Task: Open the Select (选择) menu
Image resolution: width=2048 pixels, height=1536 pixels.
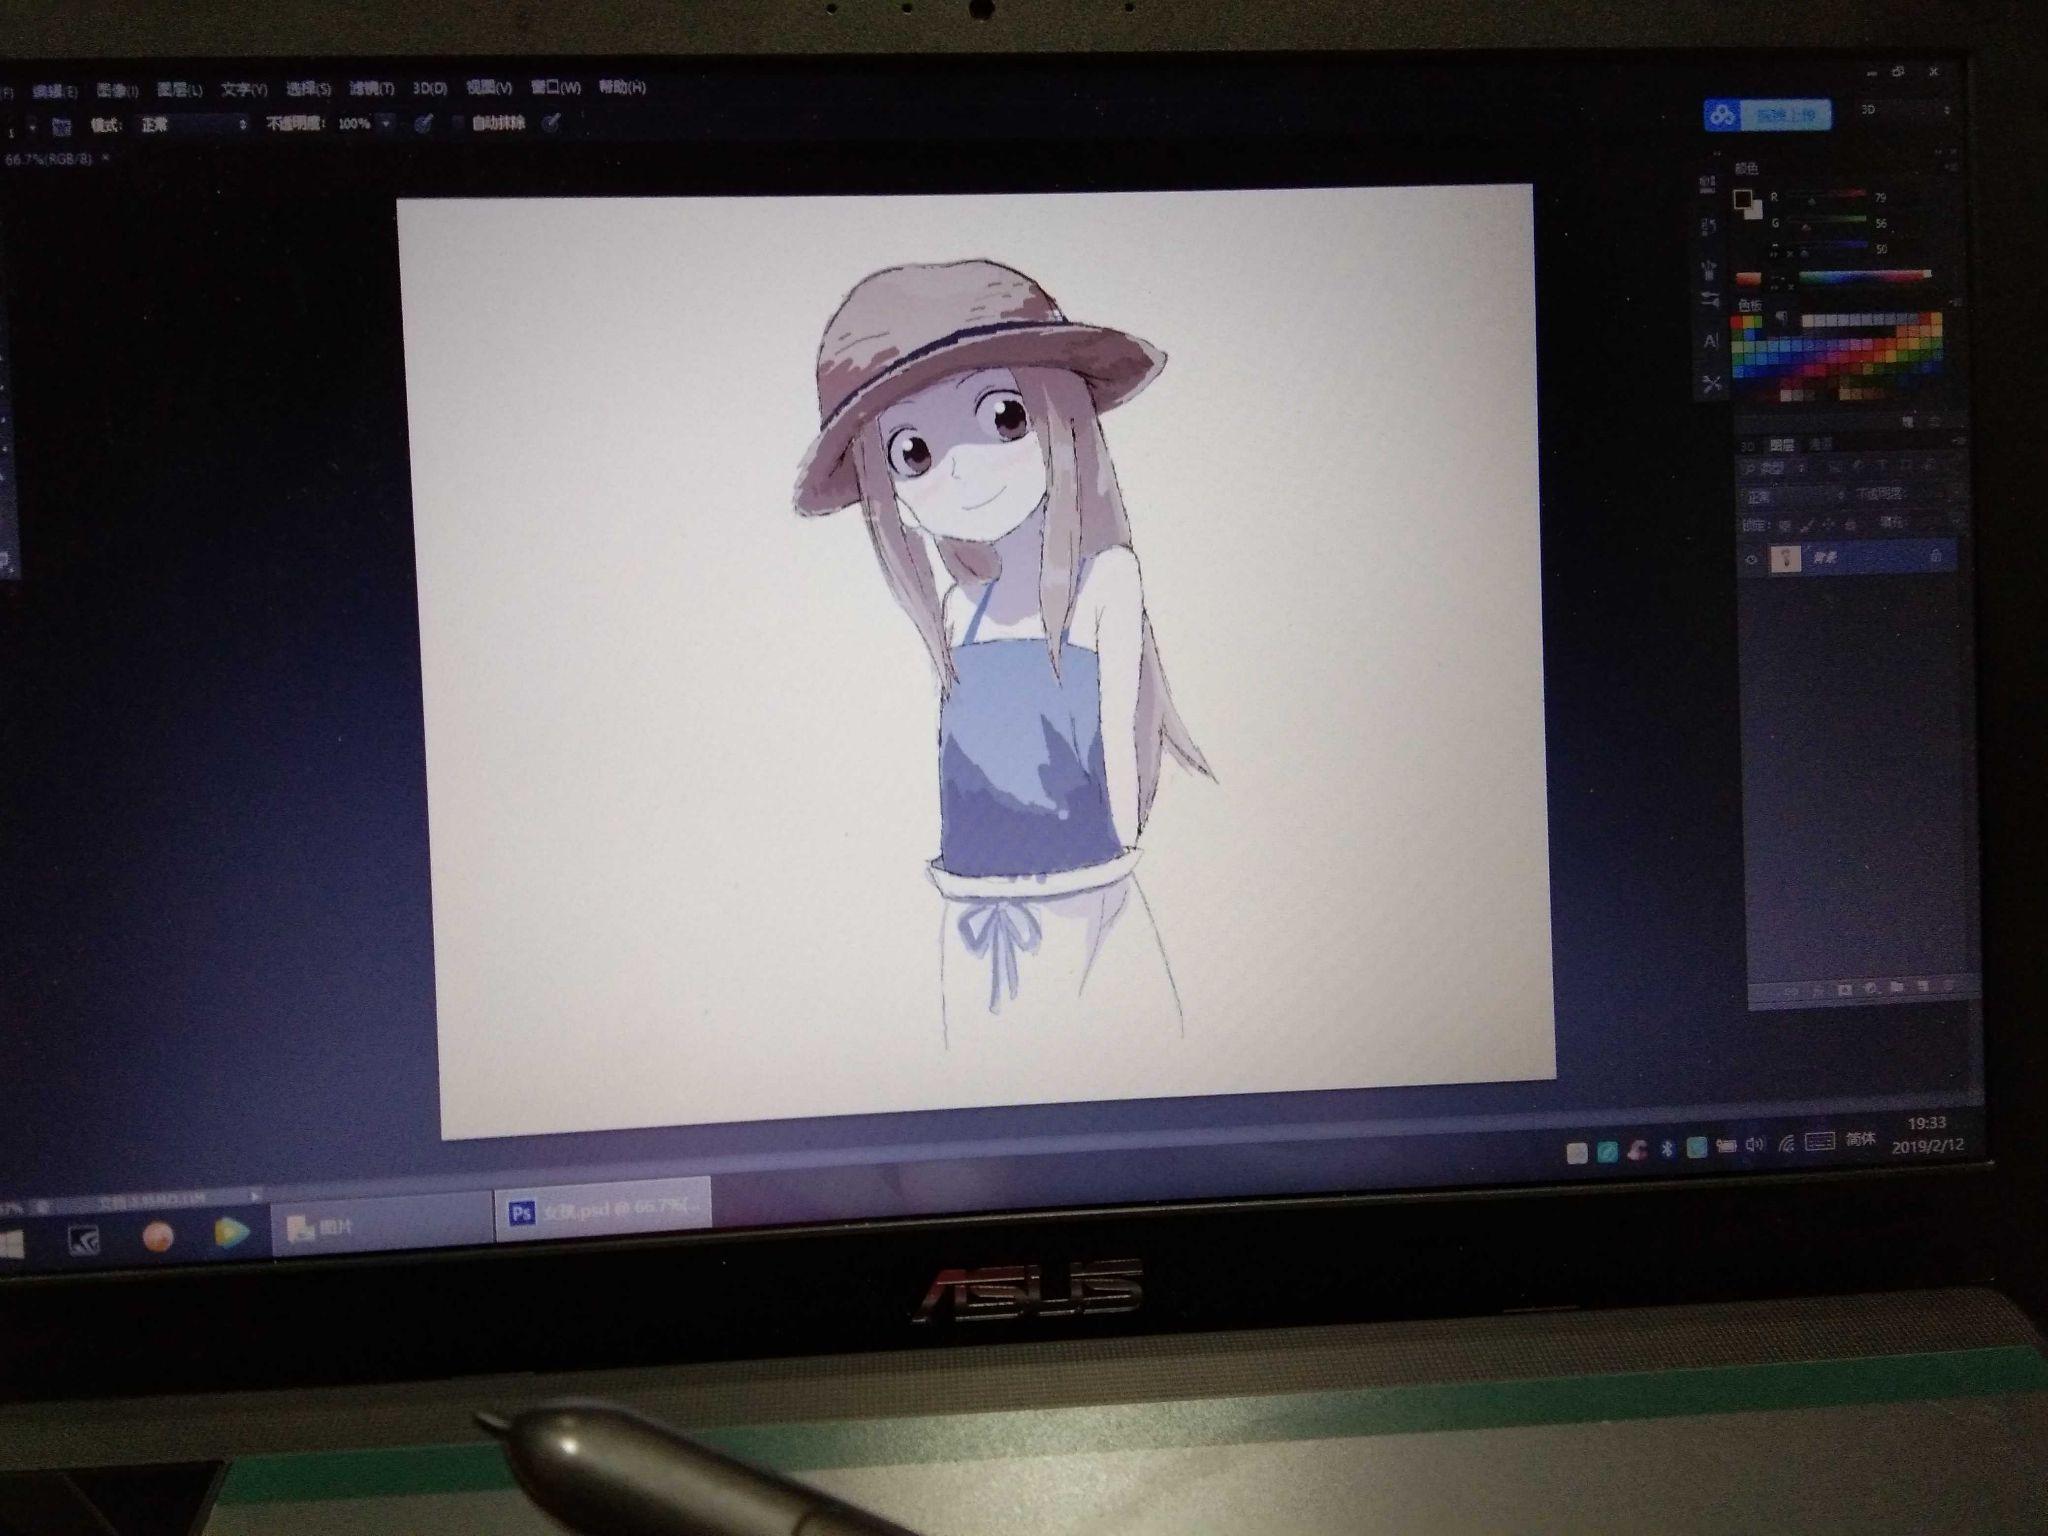Action: 308,89
